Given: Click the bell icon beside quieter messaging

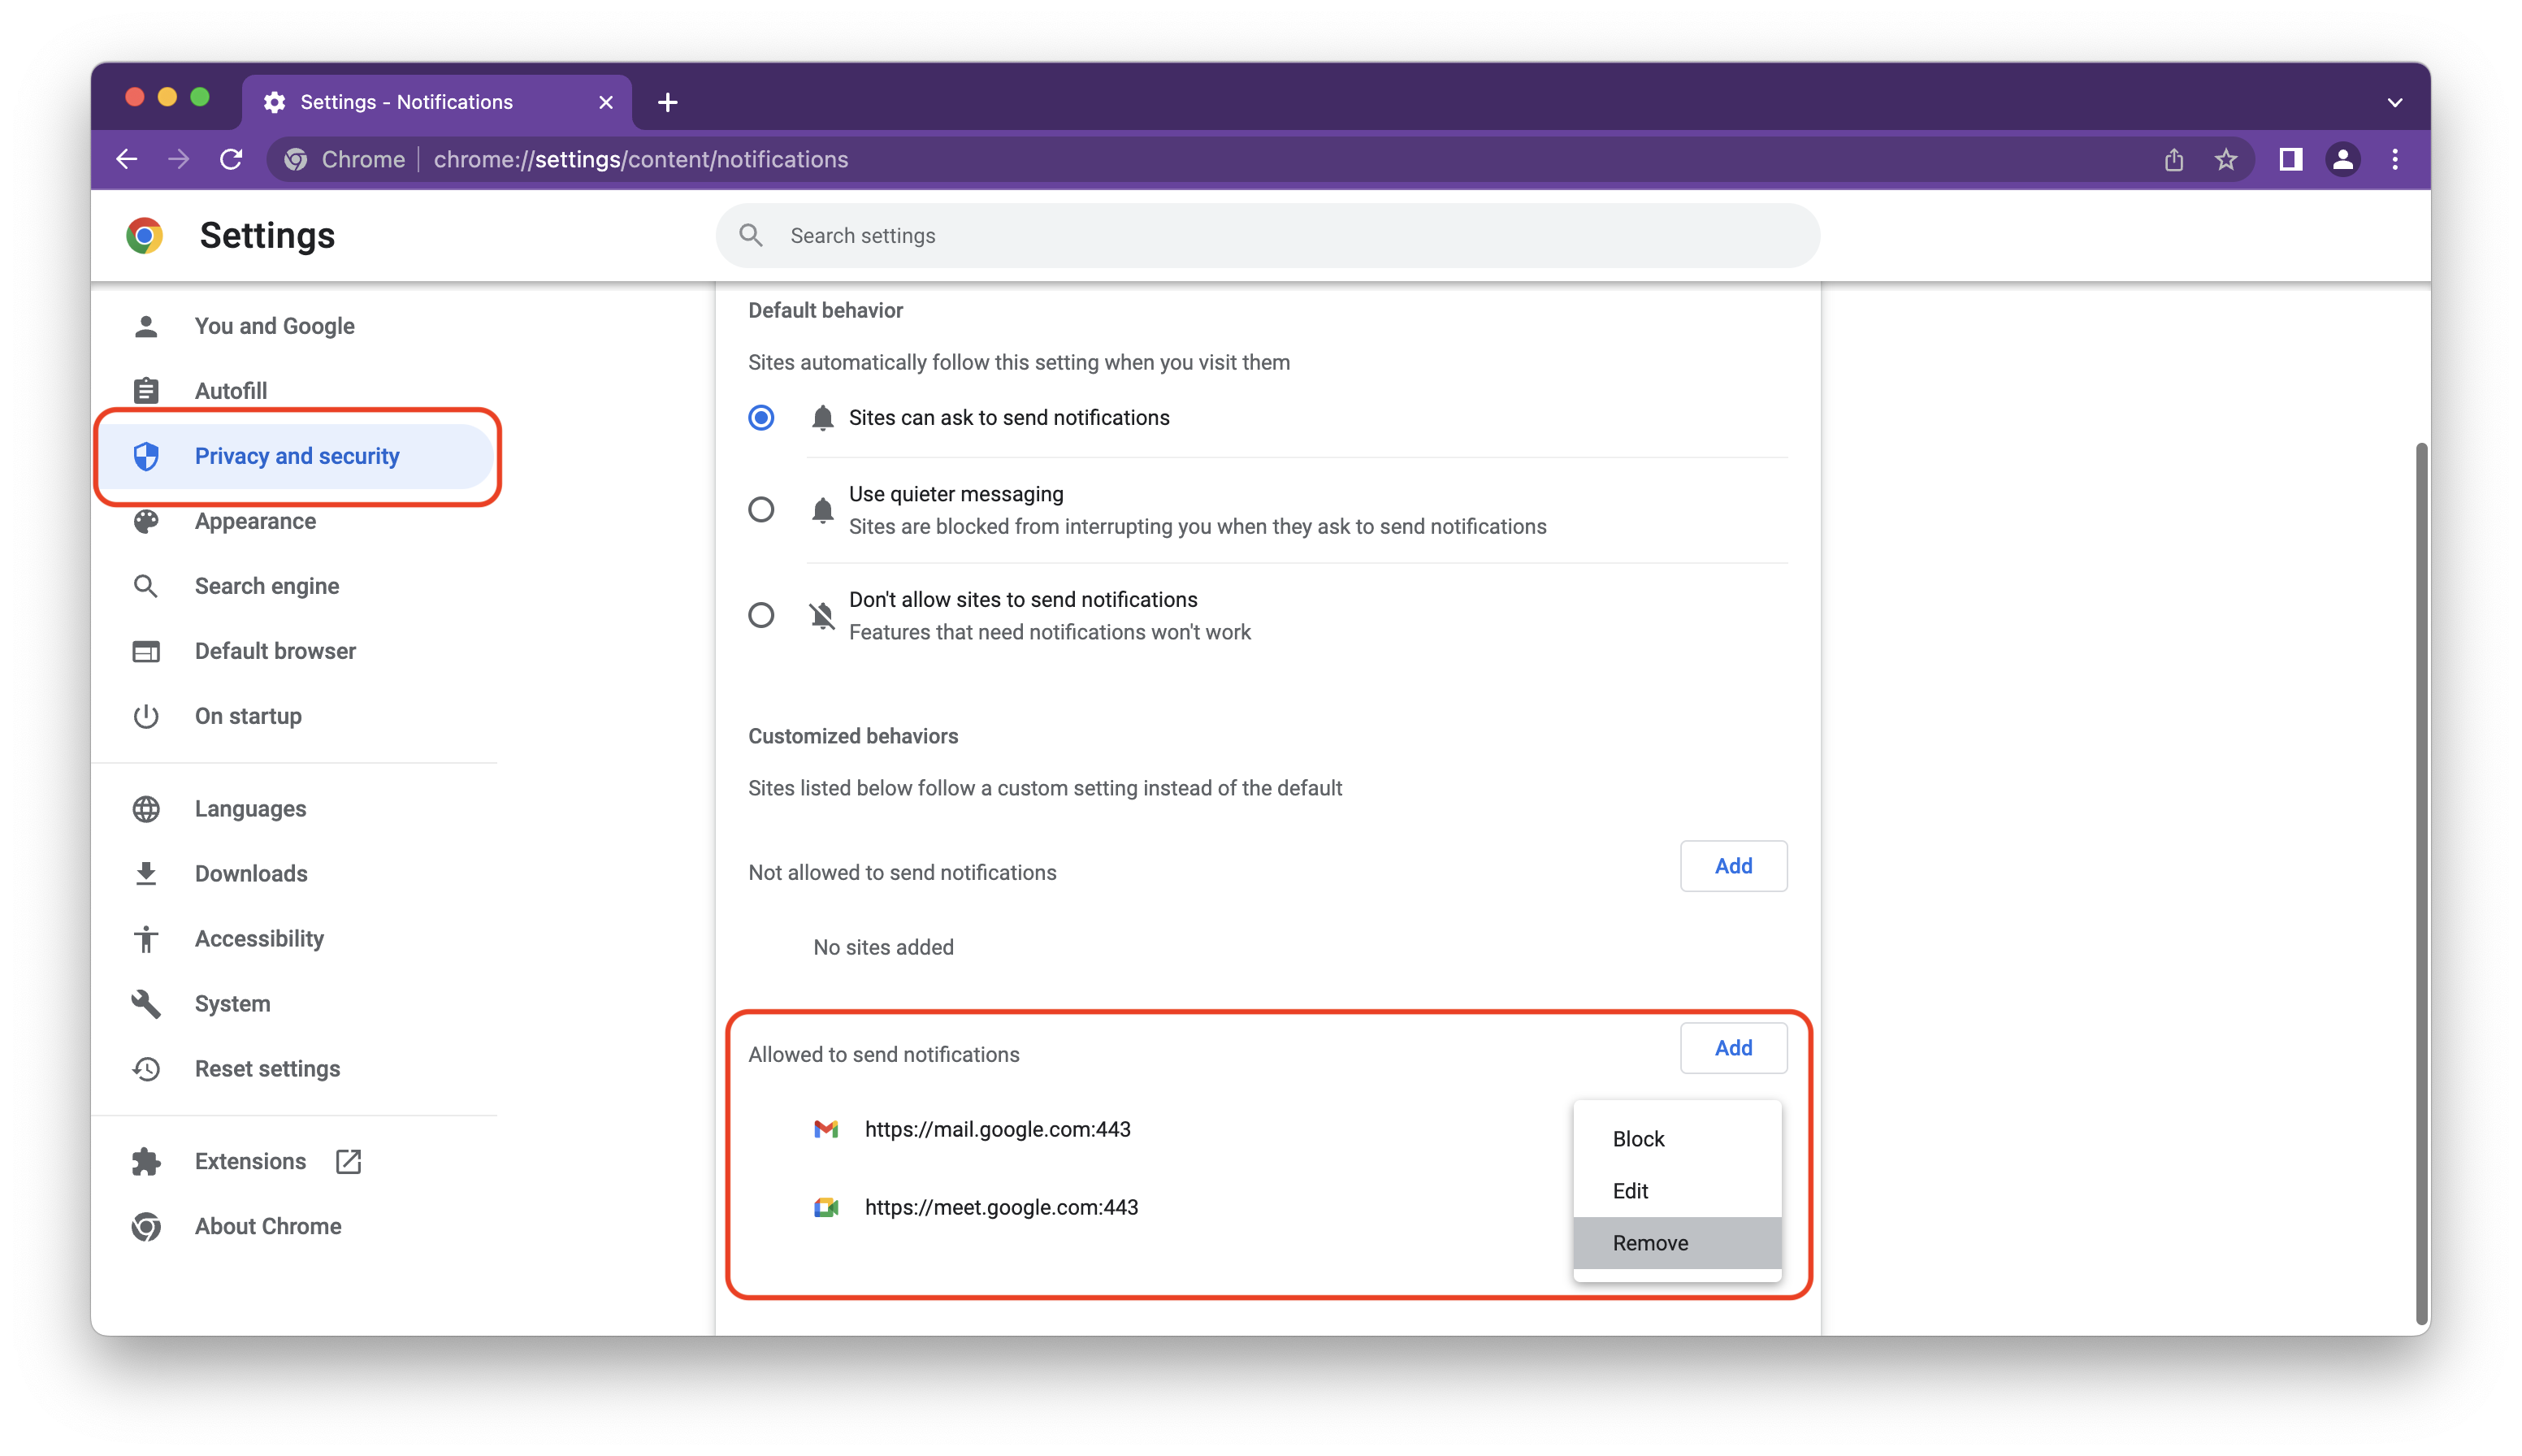Looking at the screenshot, I should (x=822, y=510).
